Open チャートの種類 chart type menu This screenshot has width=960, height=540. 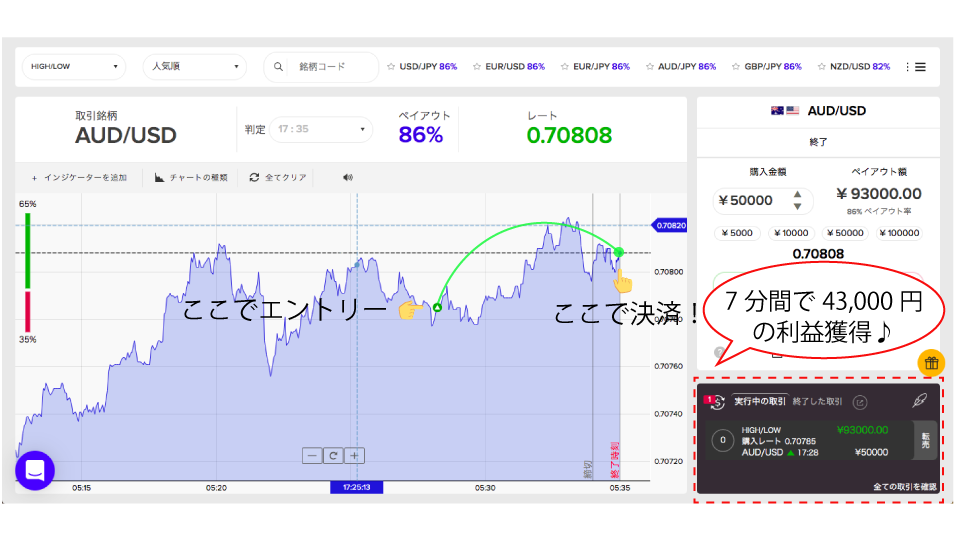[x=191, y=178]
